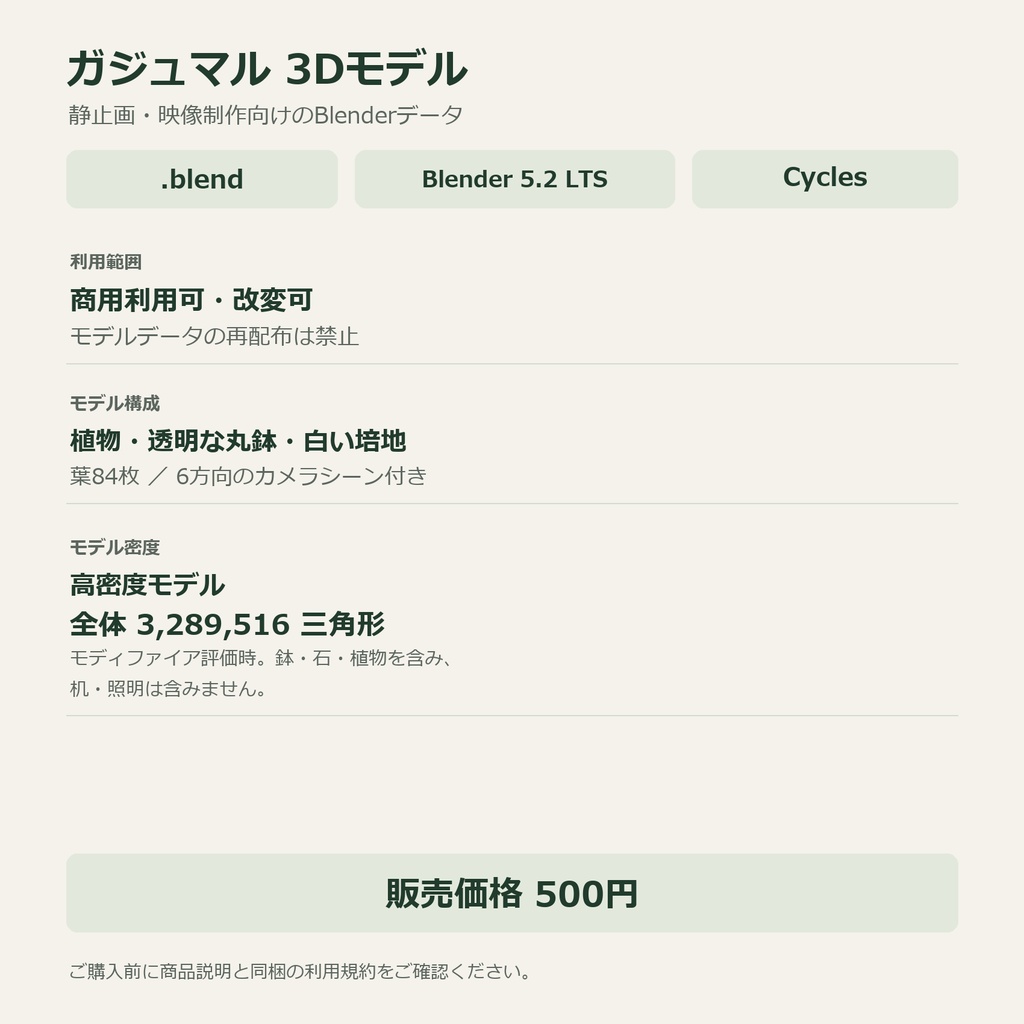This screenshot has height=1024, width=1024.
Task: Click the divider below 利用範囲 section
Action: tap(512, 364)
